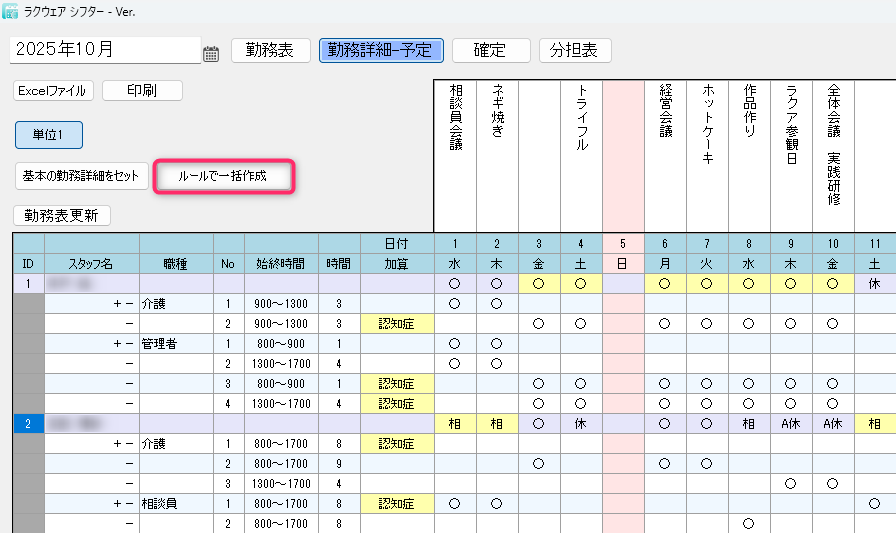Toggle the day 1 circle in staff 1's 介護 No 1 row
This screenshot has width=896, height=533.
(x=455, y=303)
